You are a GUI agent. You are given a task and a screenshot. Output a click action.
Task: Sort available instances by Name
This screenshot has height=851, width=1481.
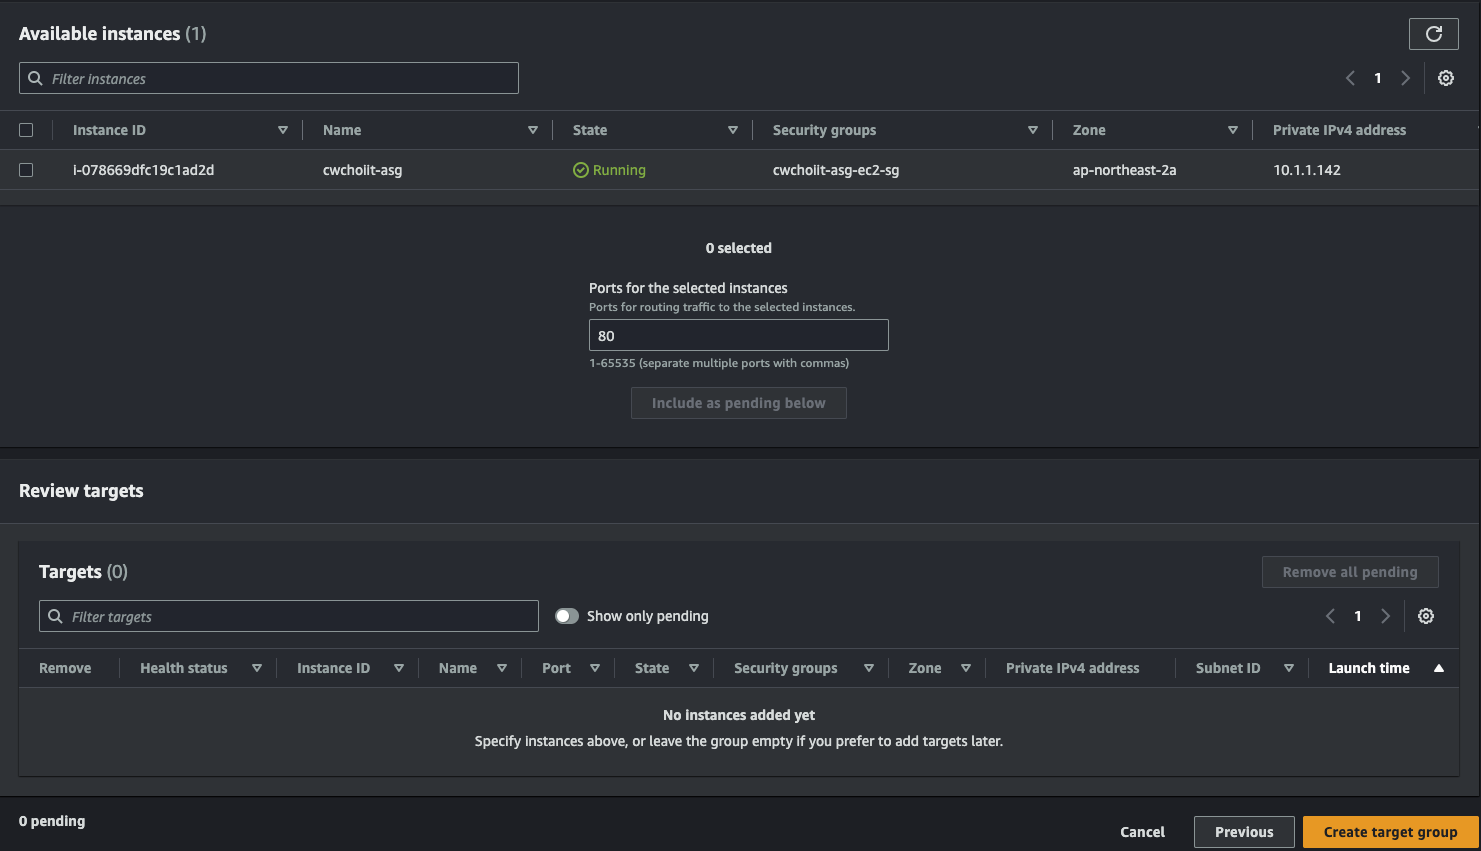point(533,130)
